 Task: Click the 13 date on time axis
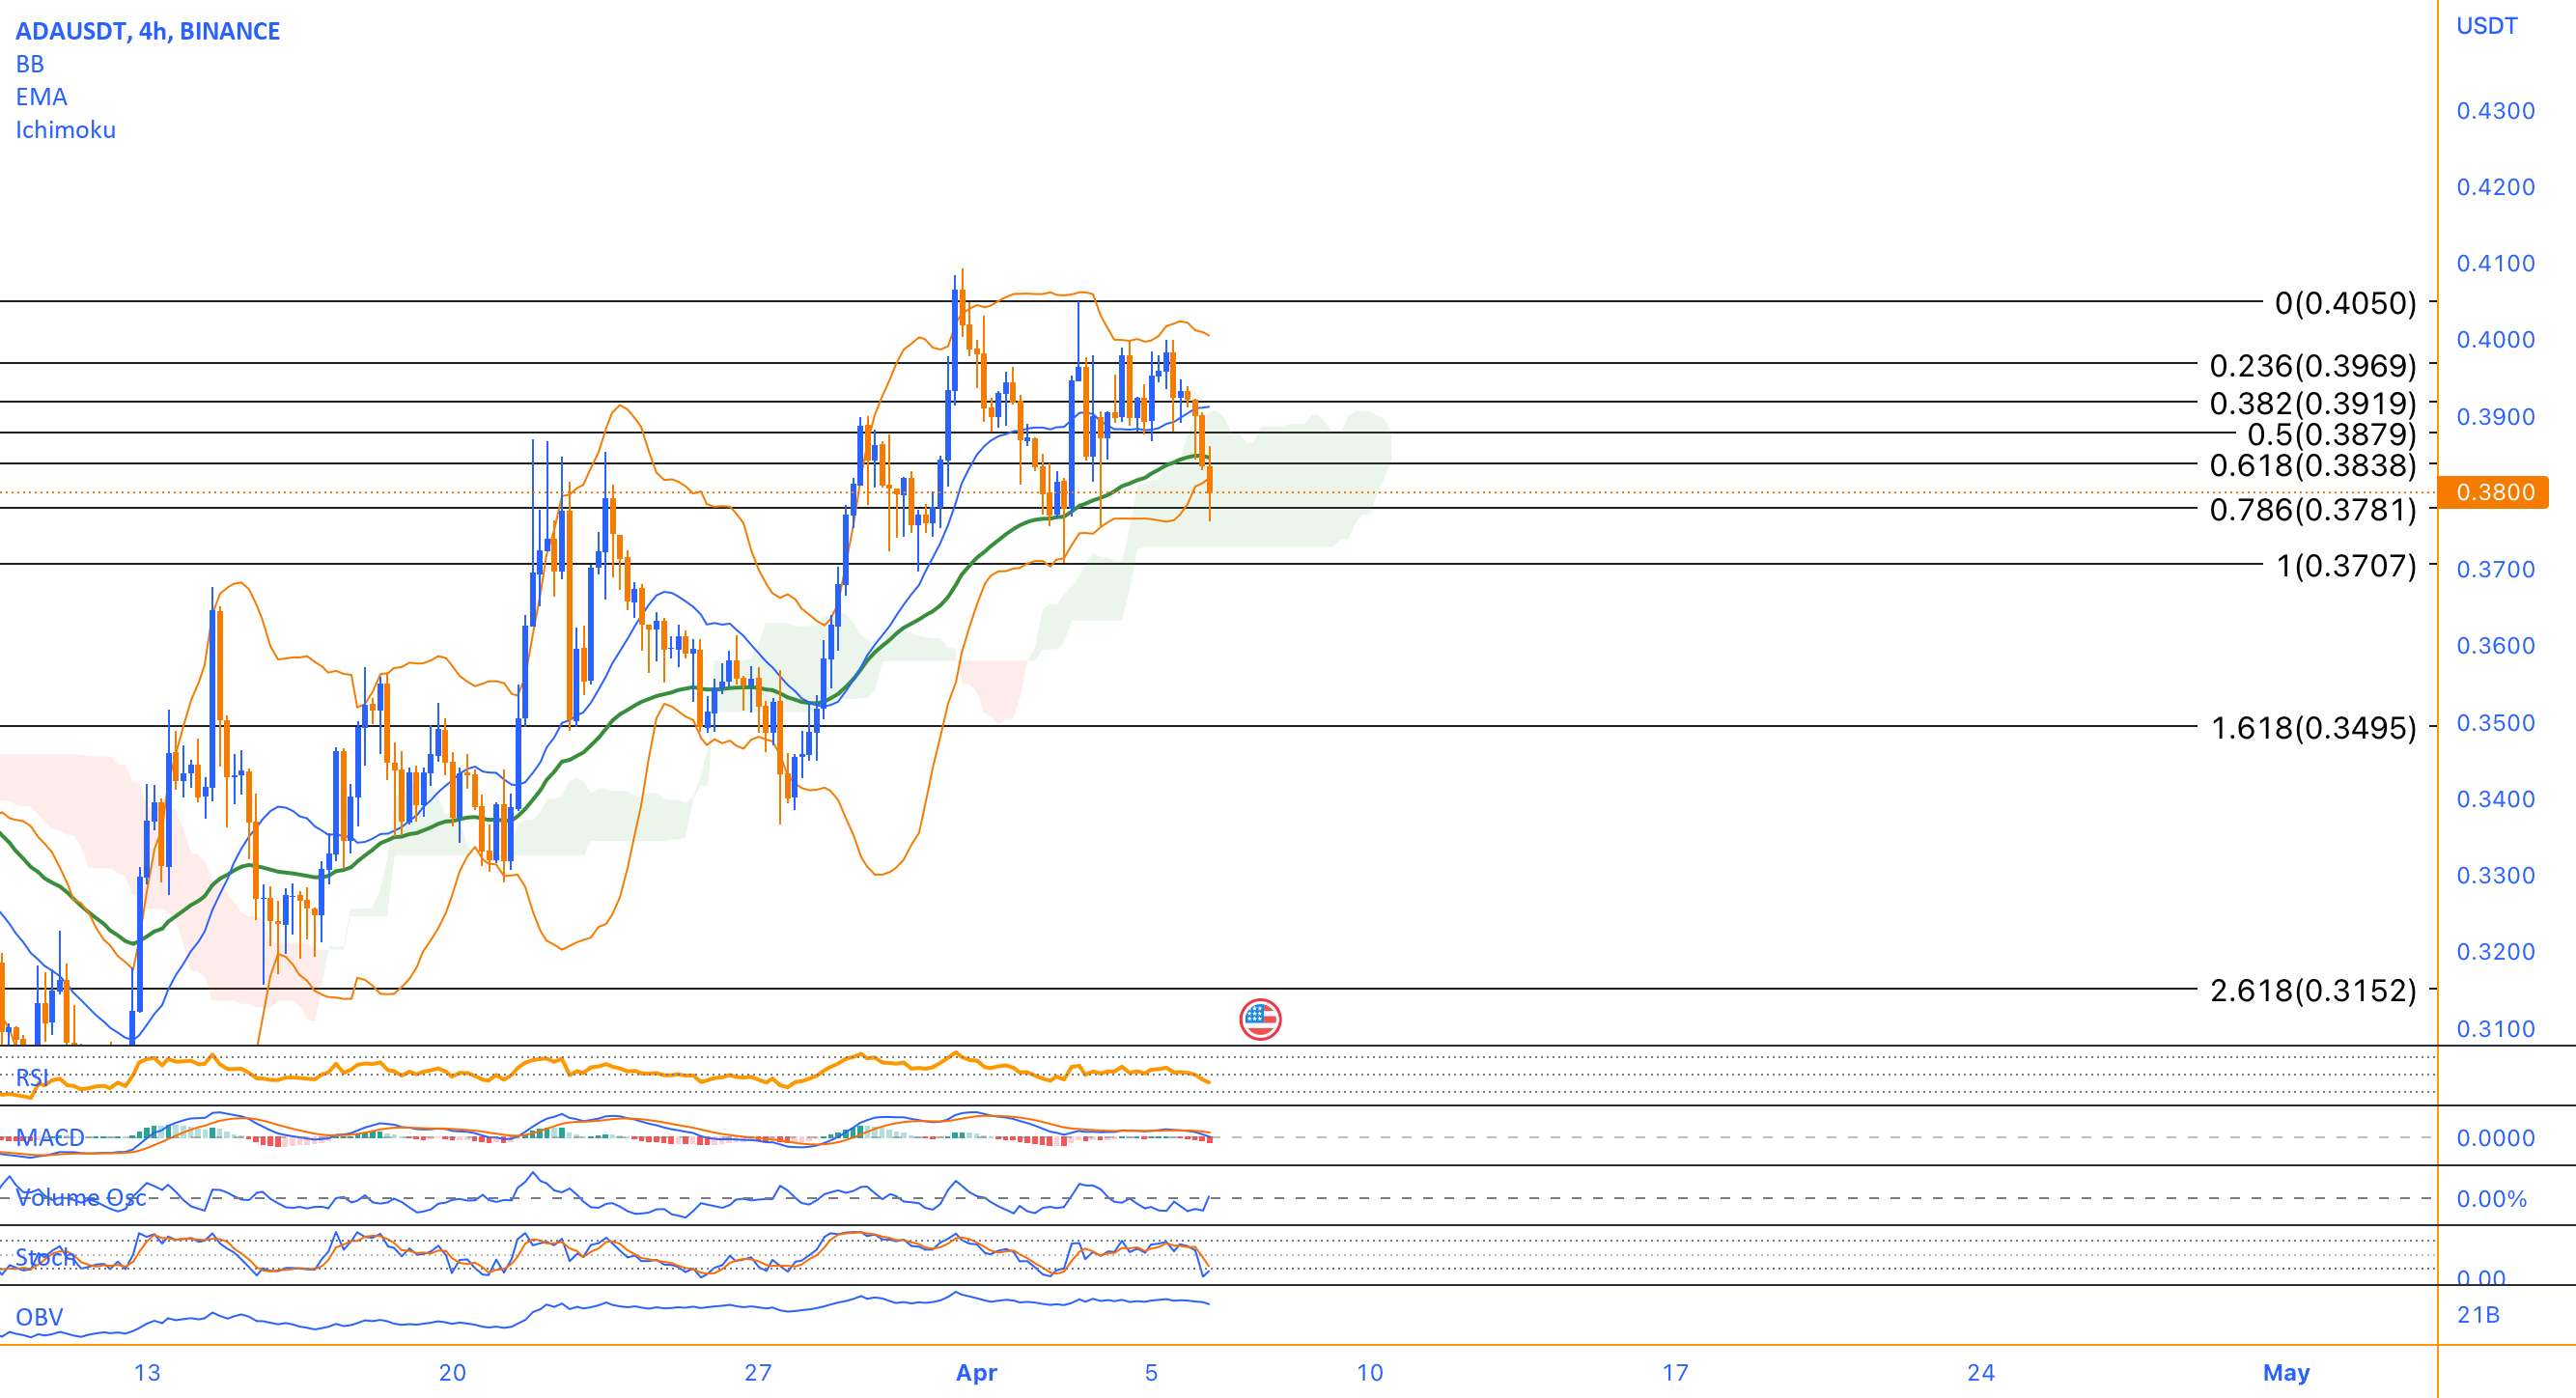point(147,1372)
